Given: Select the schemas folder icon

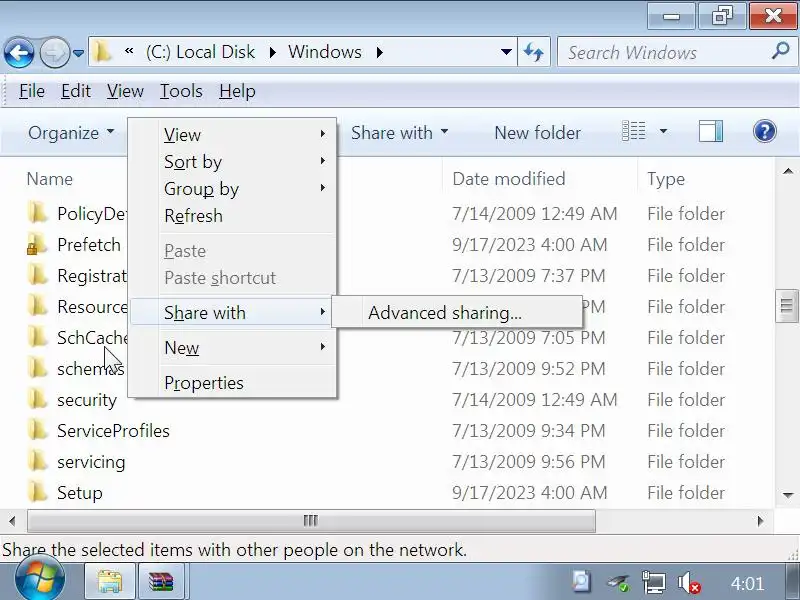Looking at the screenshot, I should (x=37, y=368).
